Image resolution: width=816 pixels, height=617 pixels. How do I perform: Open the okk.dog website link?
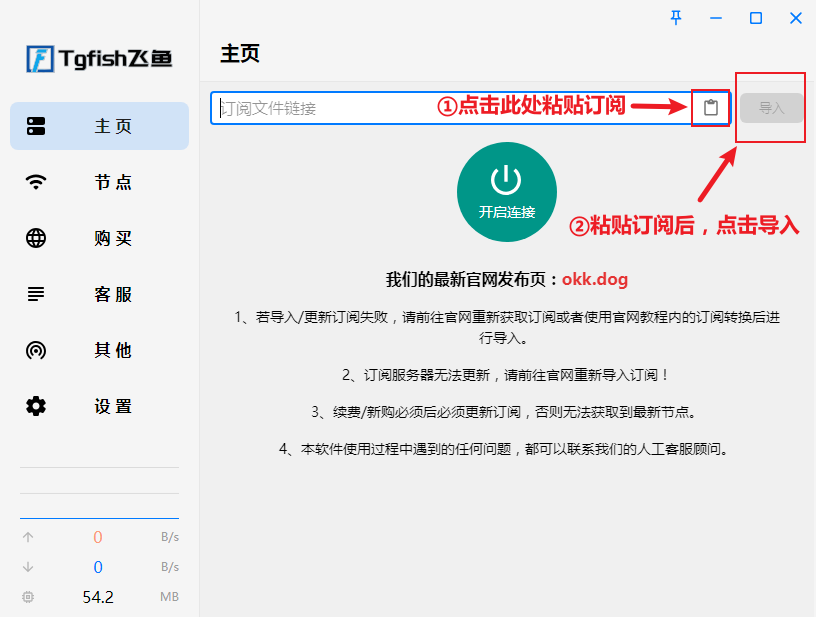pyautogui.click(x=594, y=279)
